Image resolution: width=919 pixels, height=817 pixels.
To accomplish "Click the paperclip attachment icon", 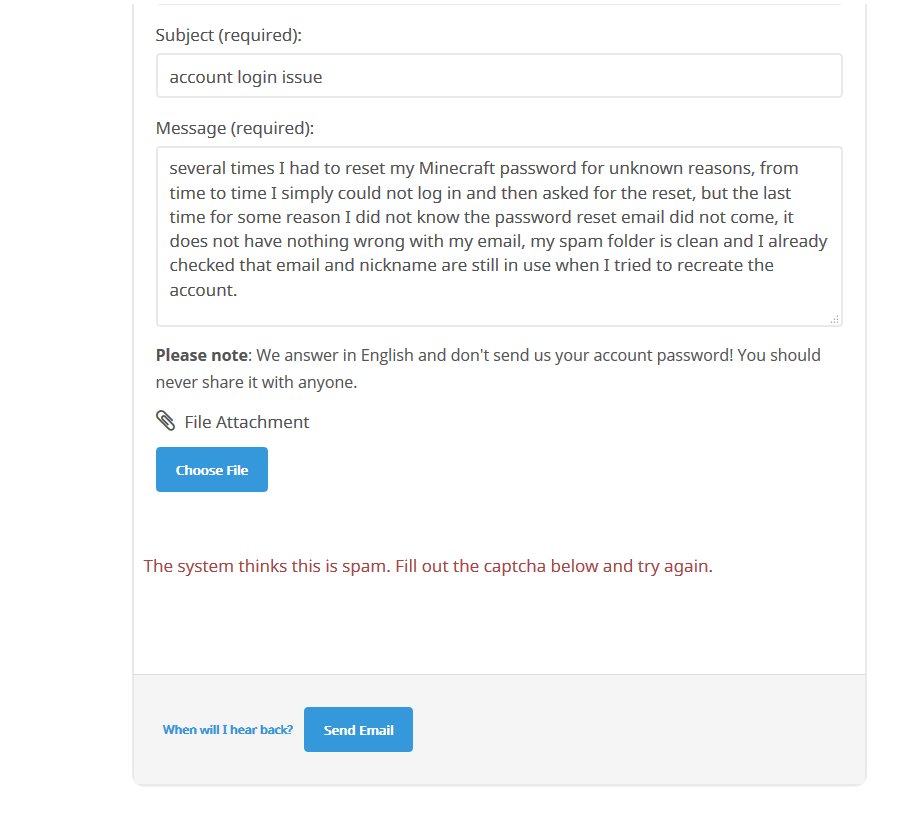I will (x=166, y=421).
